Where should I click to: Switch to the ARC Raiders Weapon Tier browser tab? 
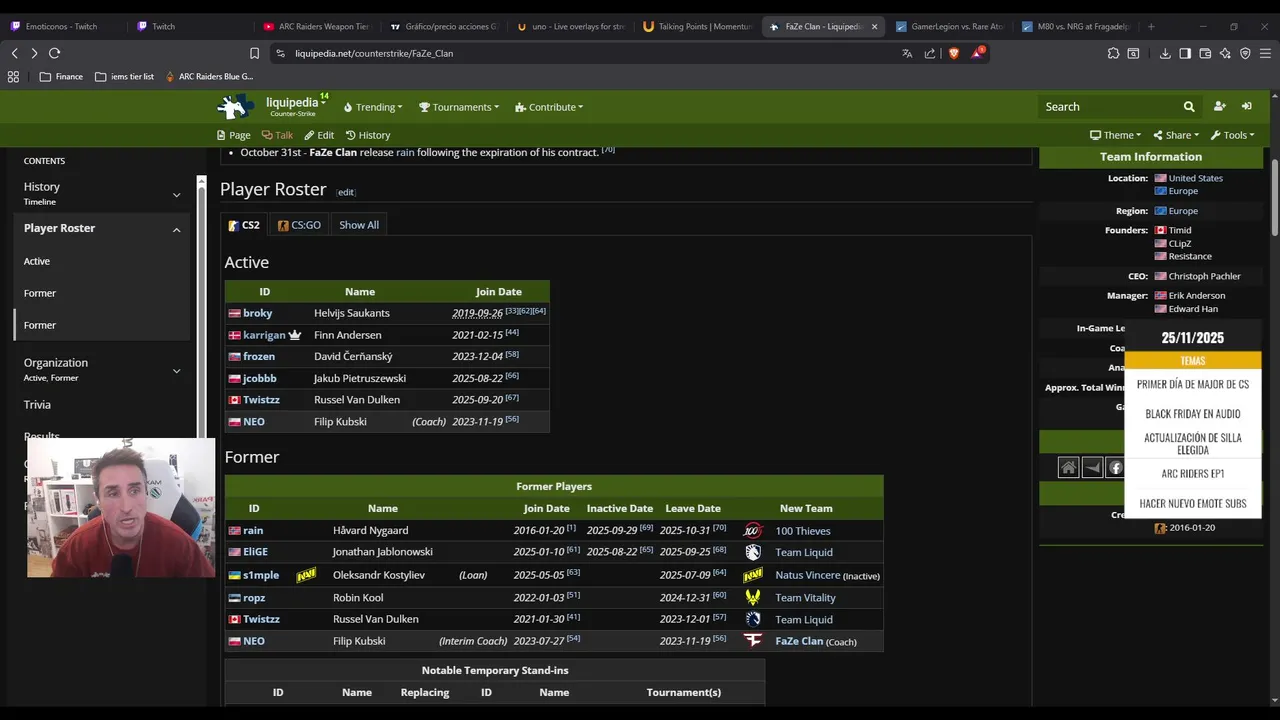click(317, 26)
